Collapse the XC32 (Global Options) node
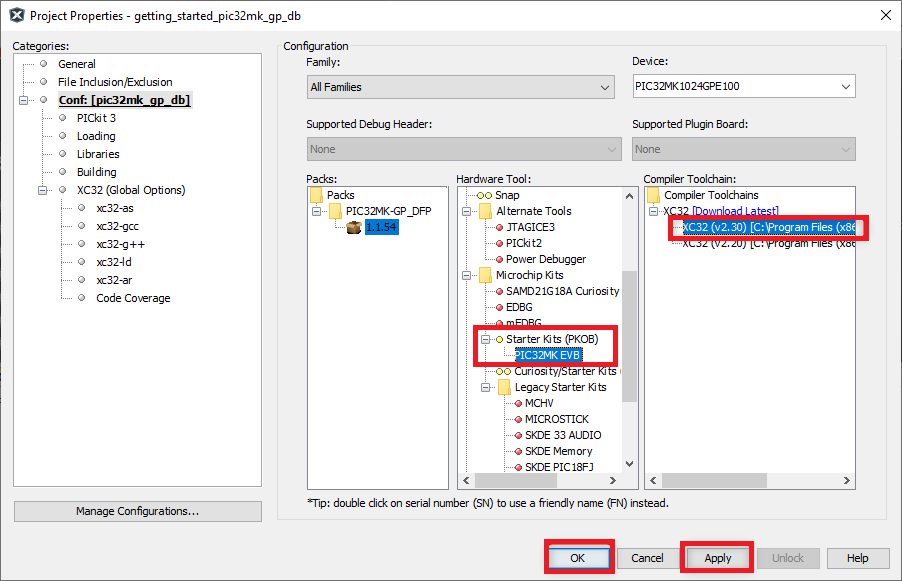 (x=43, y=190)
